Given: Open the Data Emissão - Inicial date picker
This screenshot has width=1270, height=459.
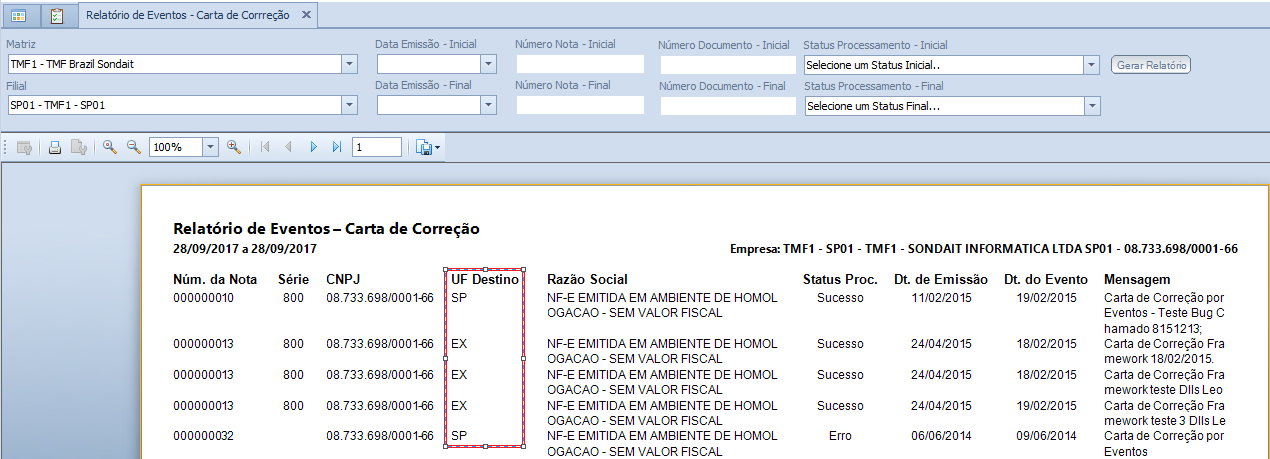Looking at the screenshot, I should pos(488,64).
